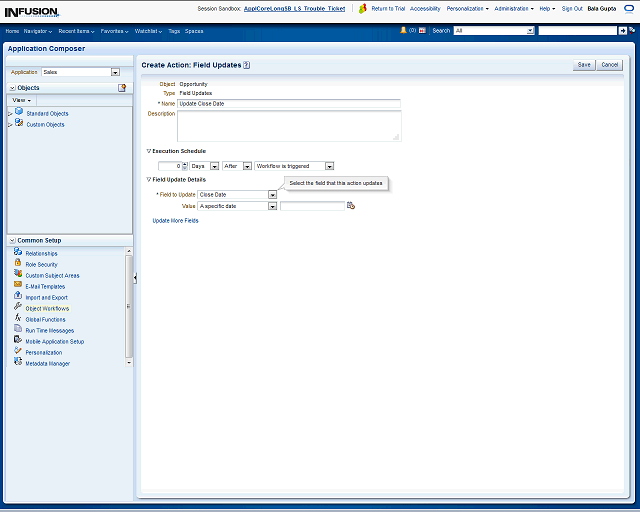Collapse the Field Update Details section
The image size is (640, 512).
pos(149,179)
